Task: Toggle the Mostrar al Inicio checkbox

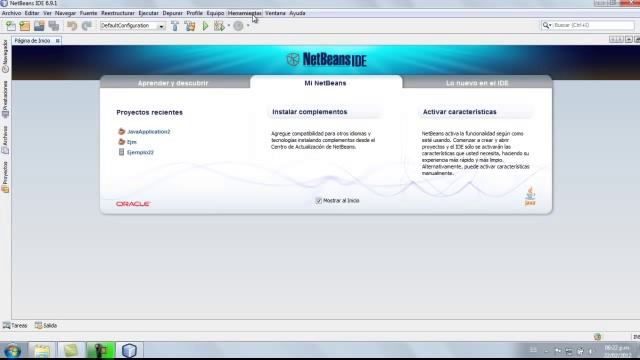Action: point(319,201)
